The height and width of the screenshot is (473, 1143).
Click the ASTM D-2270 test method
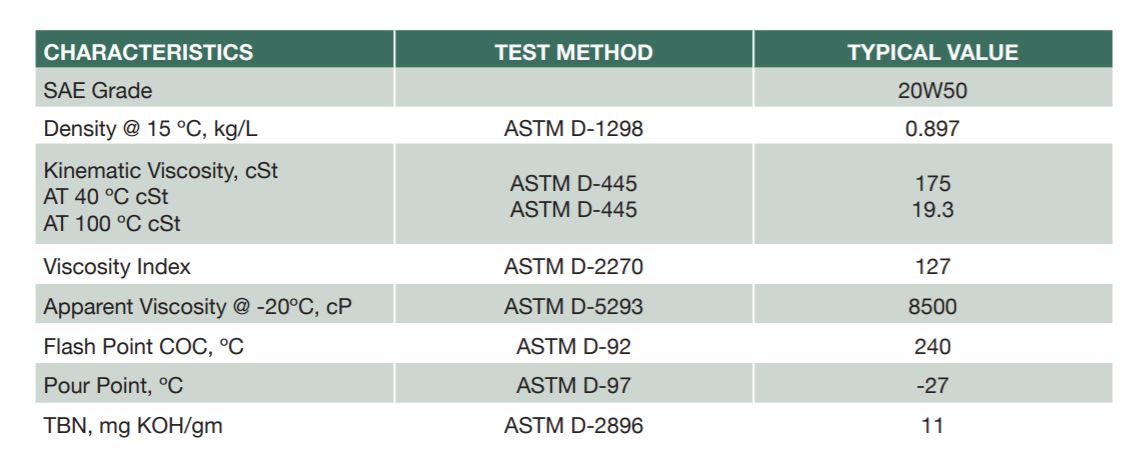(x=574, y=267)
